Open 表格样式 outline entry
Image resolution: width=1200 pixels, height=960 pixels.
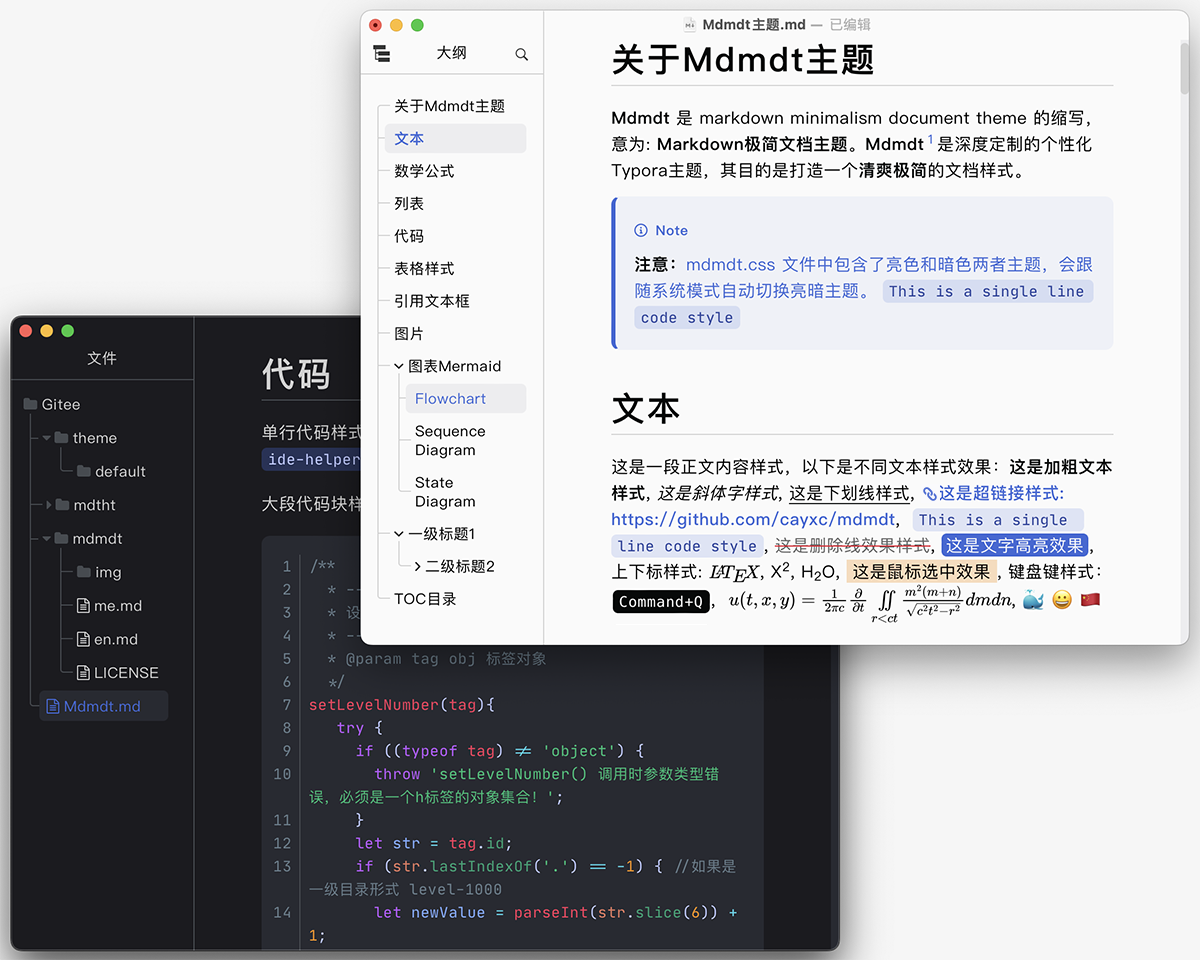424,269
